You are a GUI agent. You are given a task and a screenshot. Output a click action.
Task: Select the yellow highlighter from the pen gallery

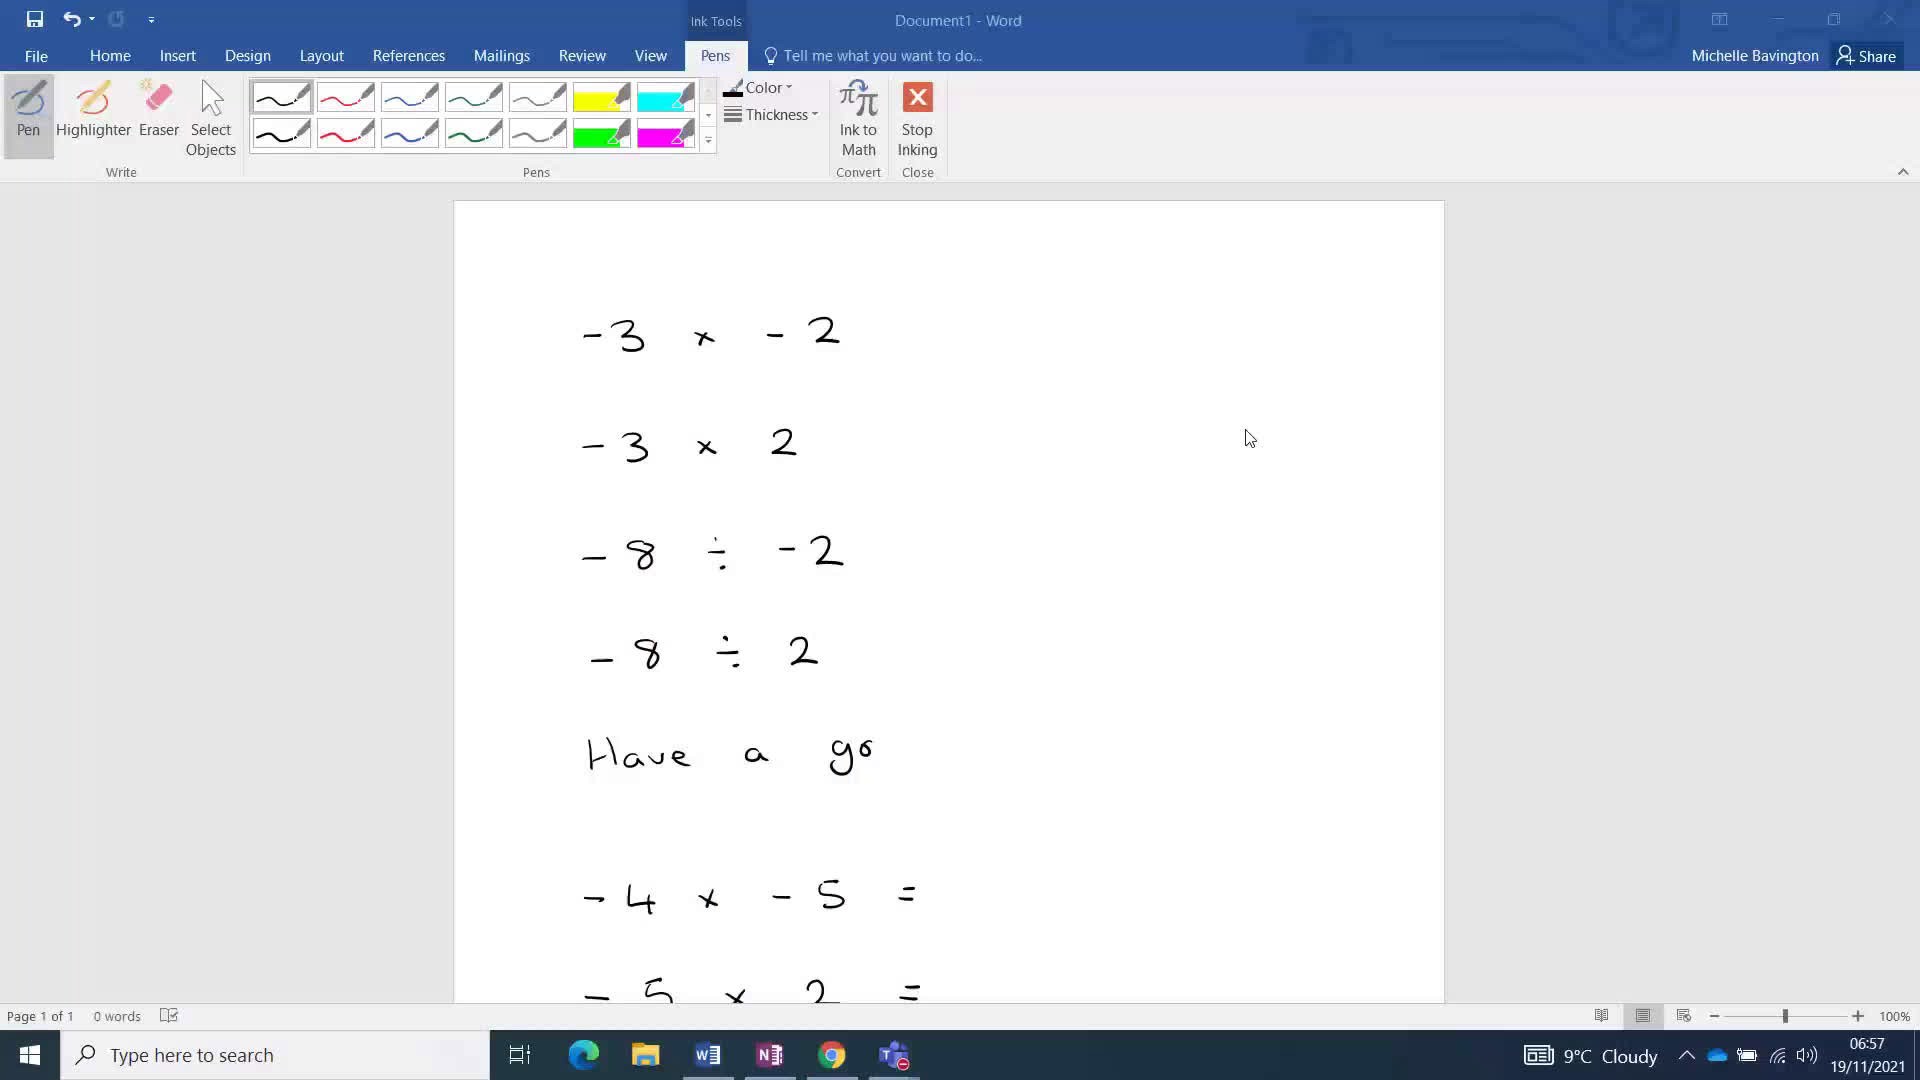point(601,96)
